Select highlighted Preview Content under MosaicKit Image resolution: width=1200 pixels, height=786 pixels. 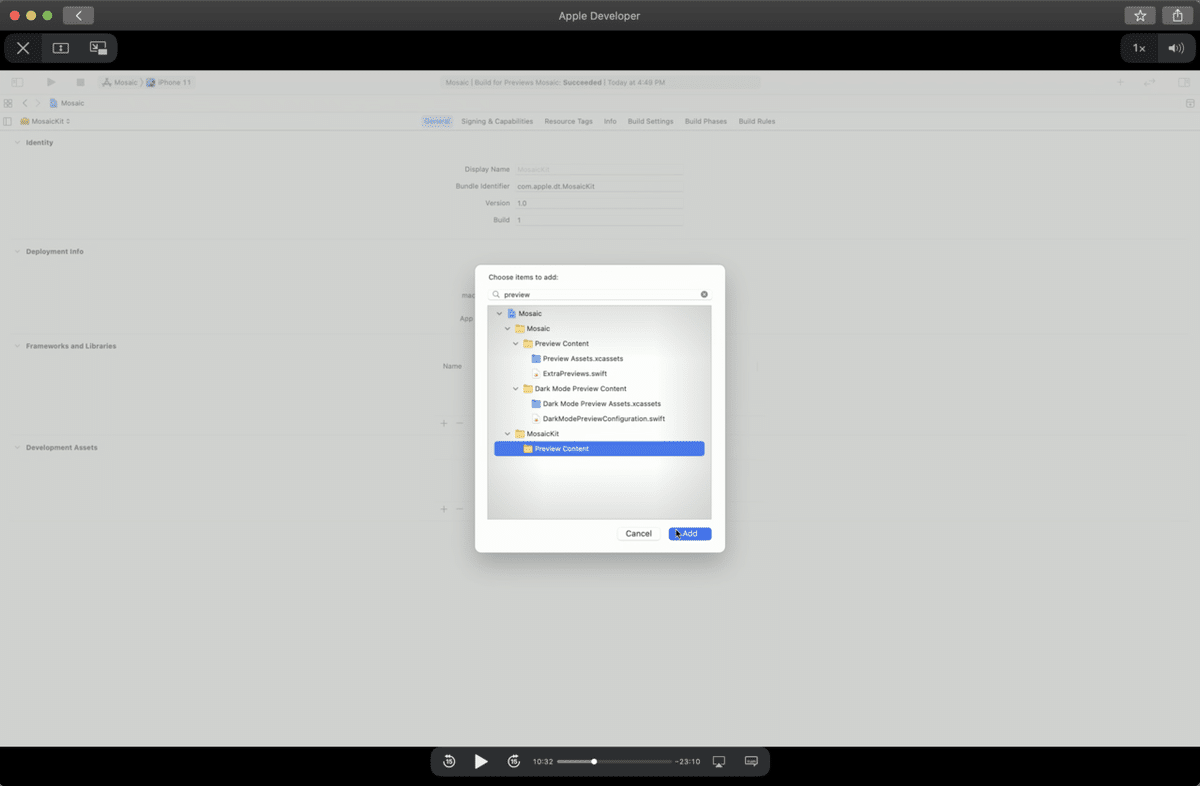point(599,449)
